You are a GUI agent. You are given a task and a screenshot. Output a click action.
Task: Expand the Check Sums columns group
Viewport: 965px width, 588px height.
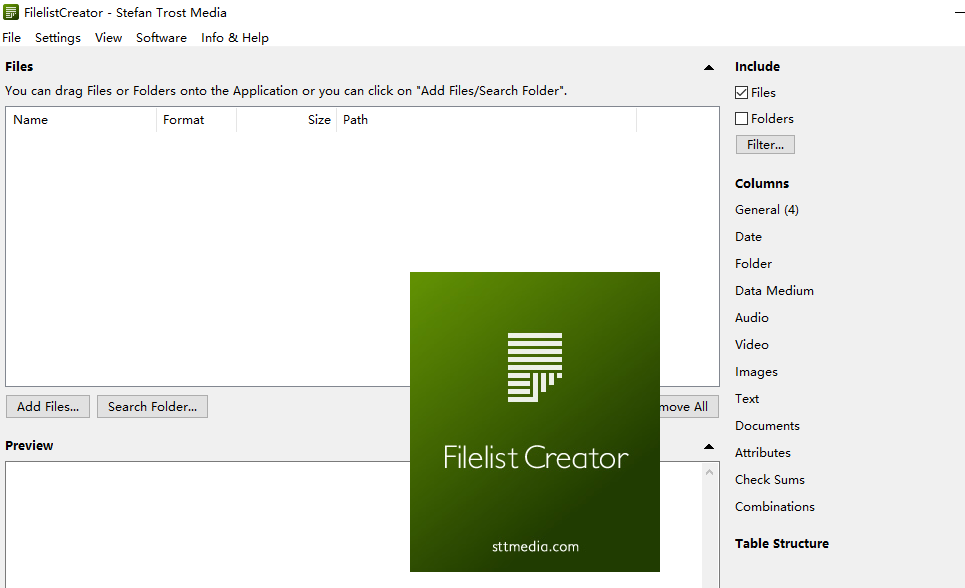point(770,480)
